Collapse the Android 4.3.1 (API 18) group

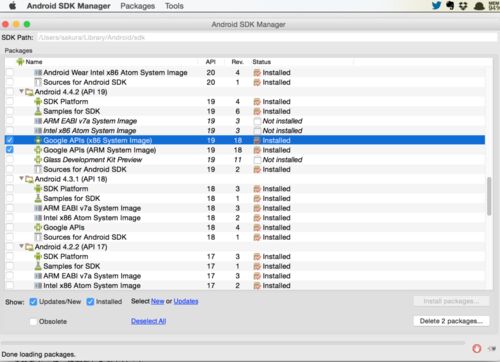coord(21,179)
